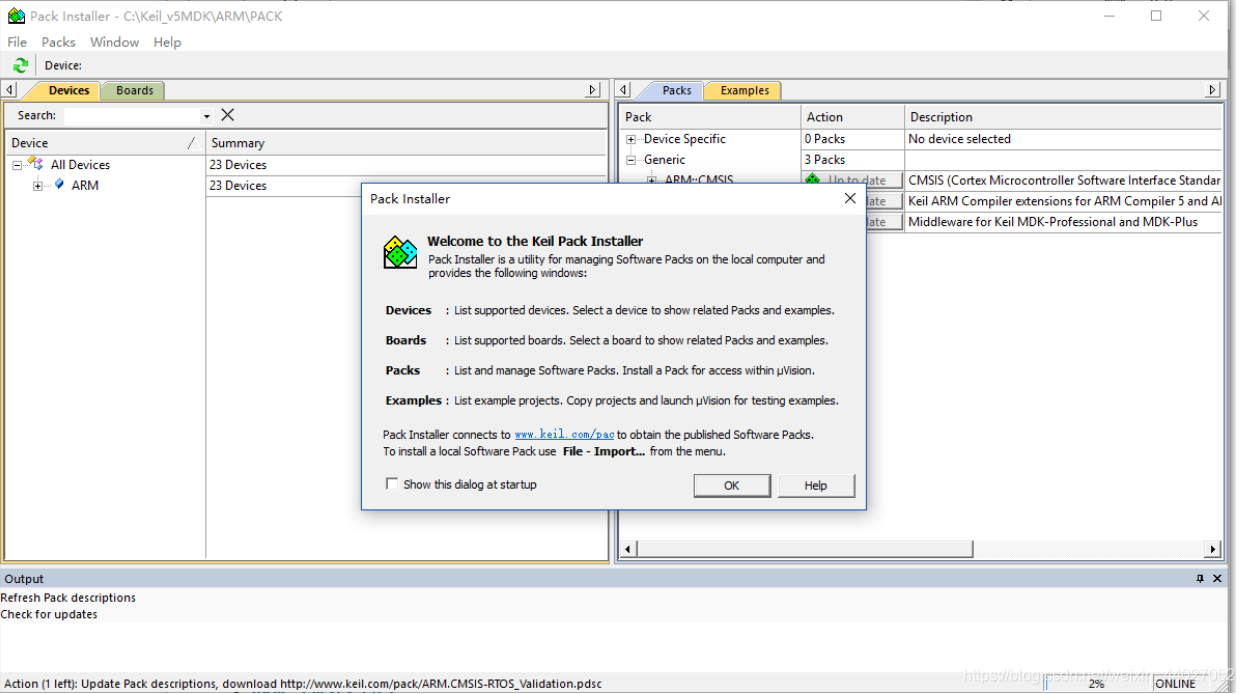Click the green refresh packs toolbar icon
This screenshot has width=1245, height=694.
[x=20, y=65]
